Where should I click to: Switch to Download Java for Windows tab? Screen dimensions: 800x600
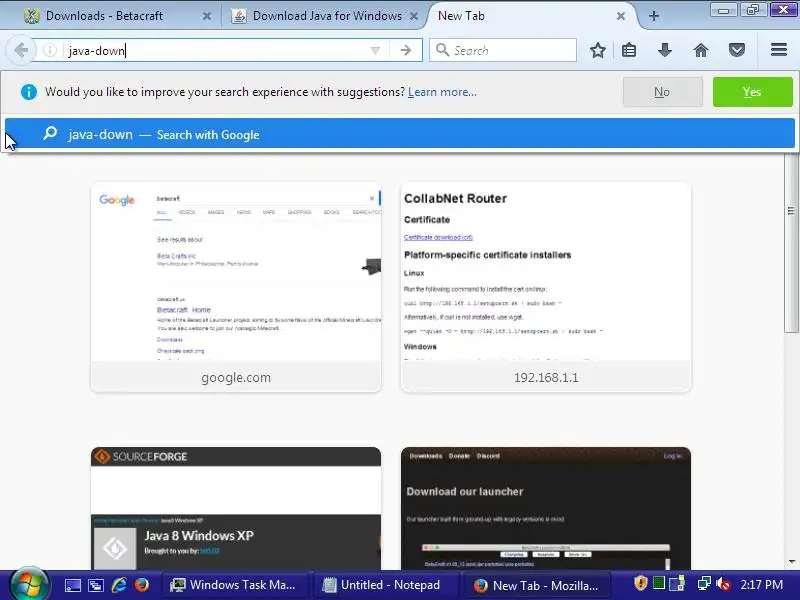click(x=327, y=16)
